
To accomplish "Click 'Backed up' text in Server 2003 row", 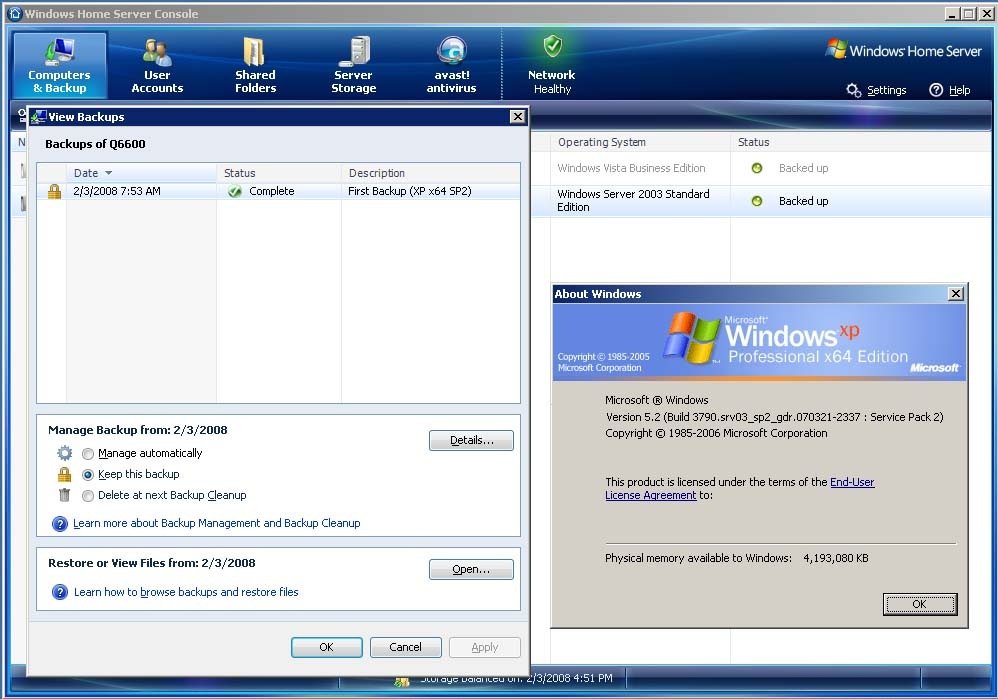I will pos(803,201).
